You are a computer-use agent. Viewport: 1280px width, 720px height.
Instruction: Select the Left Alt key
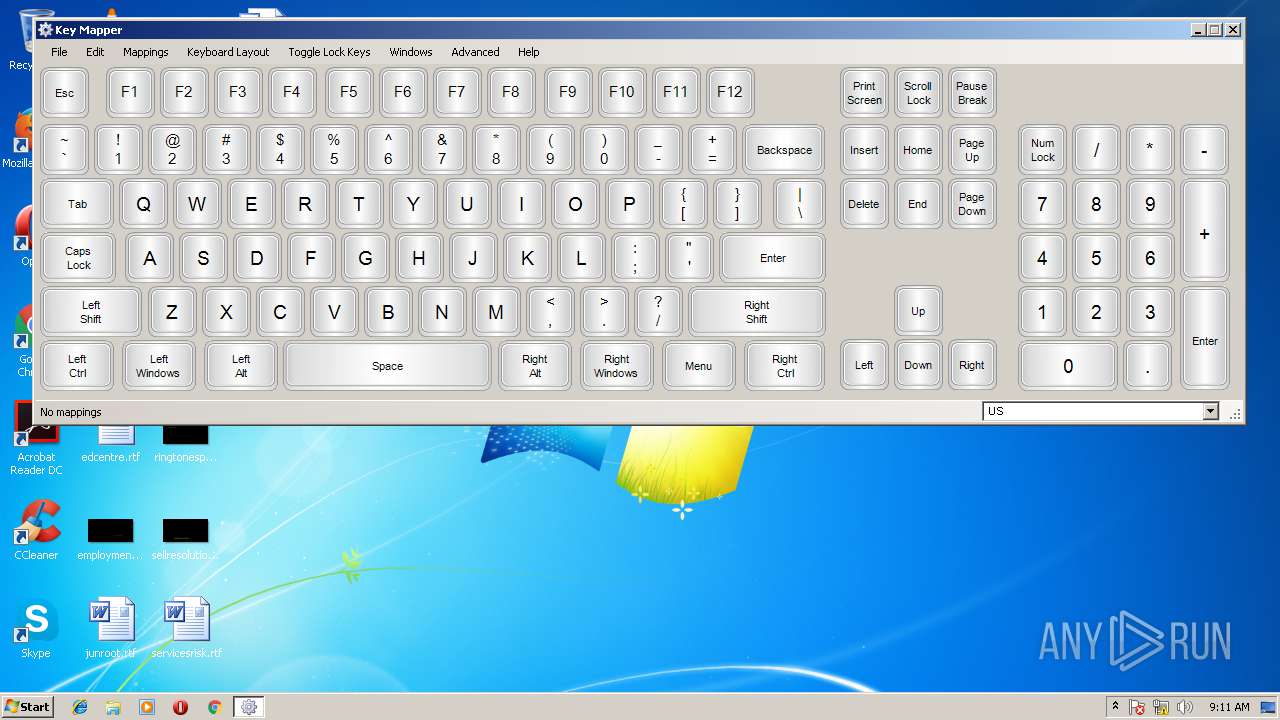[241, 366]
